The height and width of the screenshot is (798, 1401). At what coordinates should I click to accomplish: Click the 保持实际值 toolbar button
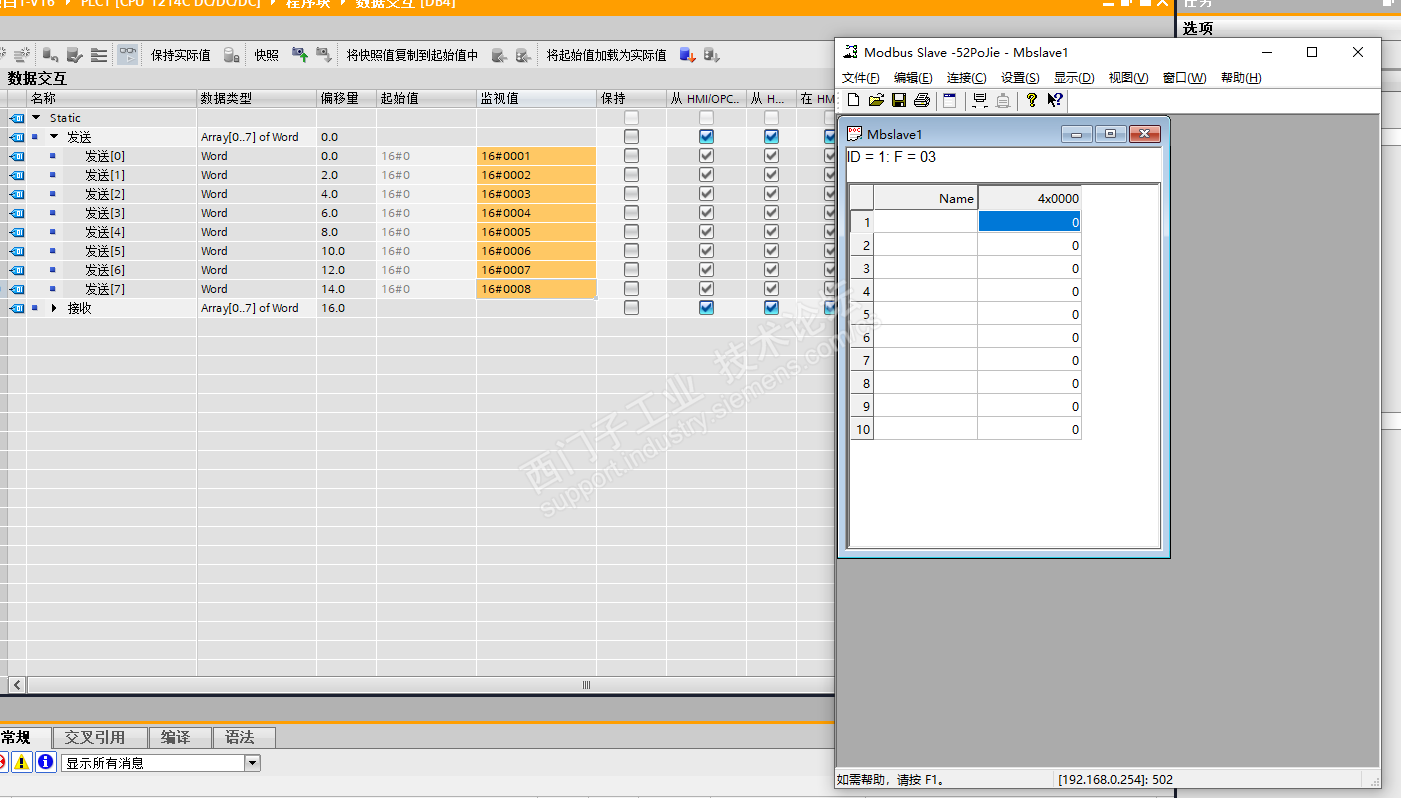[x=181, y=55]
